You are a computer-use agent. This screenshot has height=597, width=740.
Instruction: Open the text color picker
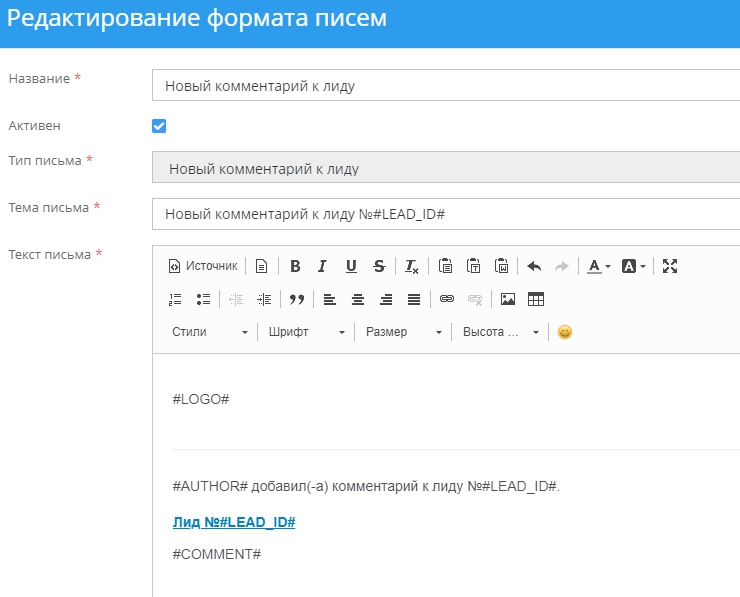coord(598,266)
